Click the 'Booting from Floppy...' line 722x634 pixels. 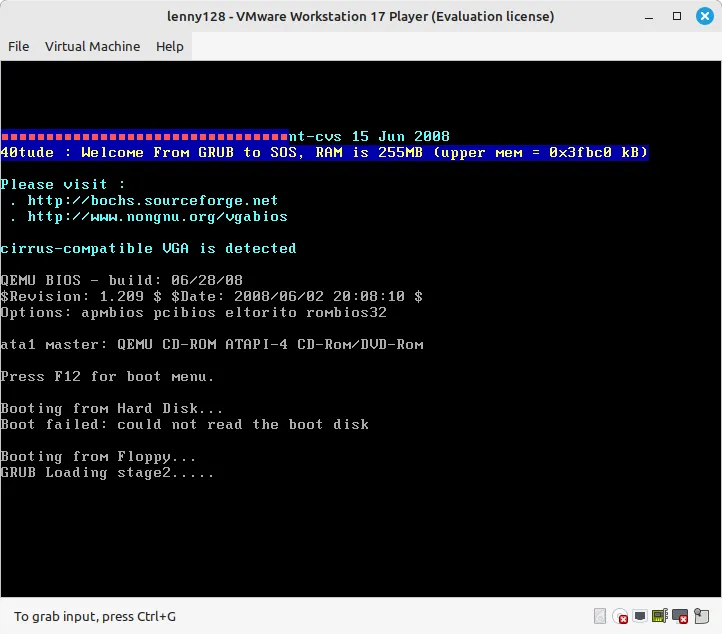tap(98, 457)
